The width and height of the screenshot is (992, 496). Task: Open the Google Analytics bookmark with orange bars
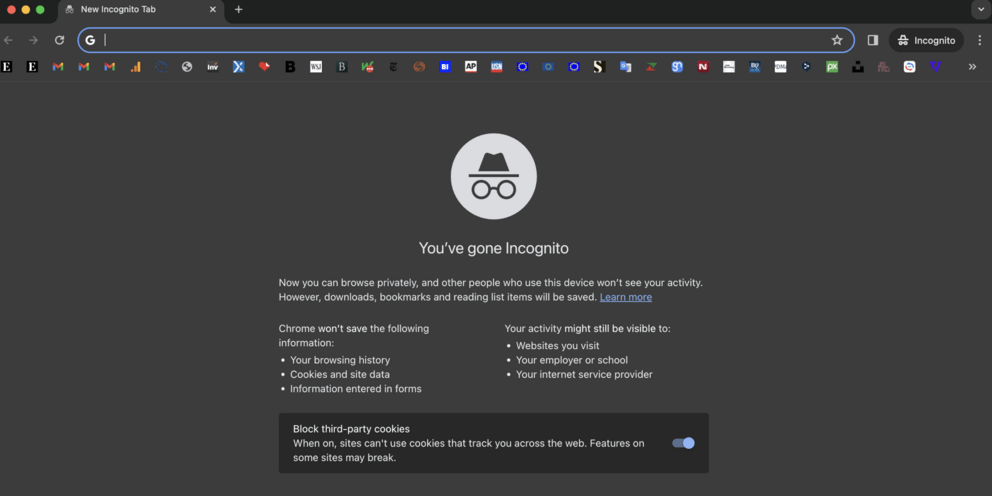tap(135, 66)
